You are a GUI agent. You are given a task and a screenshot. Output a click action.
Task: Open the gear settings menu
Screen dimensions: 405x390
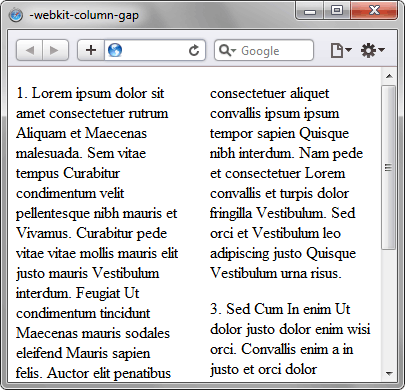coord(373,50)
